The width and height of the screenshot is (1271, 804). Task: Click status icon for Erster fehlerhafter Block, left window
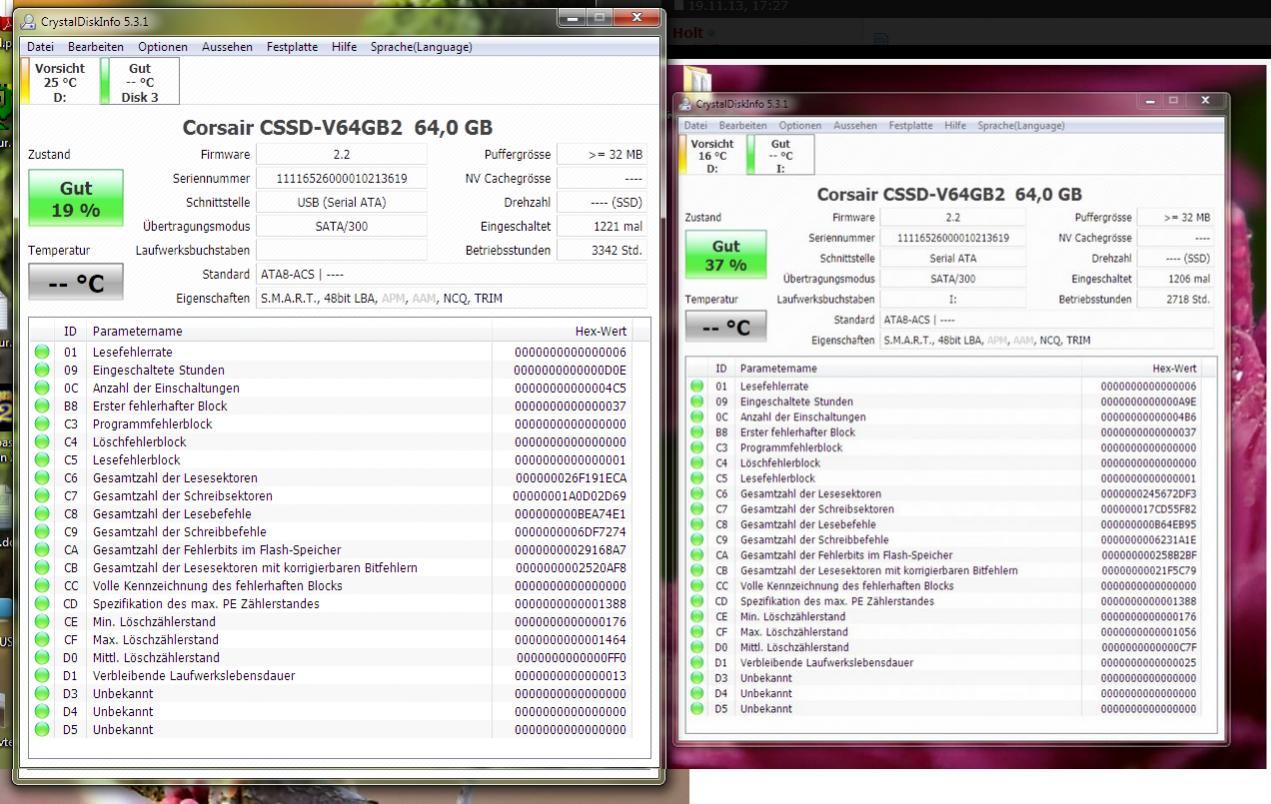tap(42, 406)
